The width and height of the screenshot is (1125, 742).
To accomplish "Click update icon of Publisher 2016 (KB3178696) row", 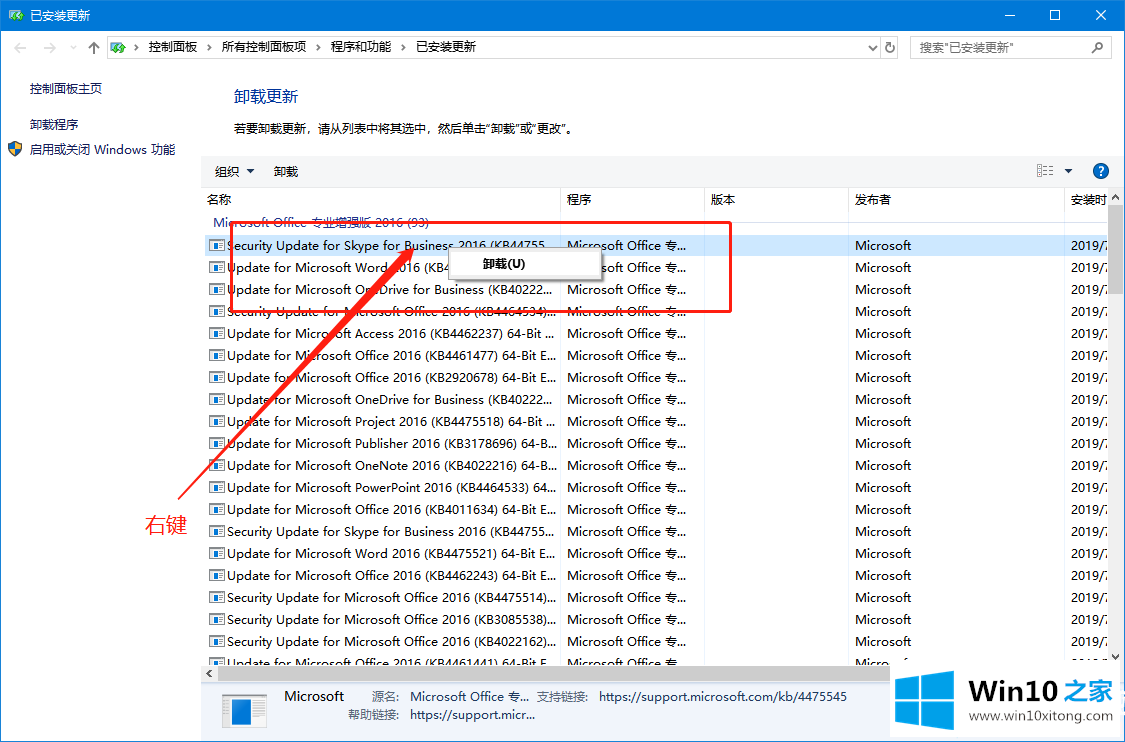I will click(216, 443).
